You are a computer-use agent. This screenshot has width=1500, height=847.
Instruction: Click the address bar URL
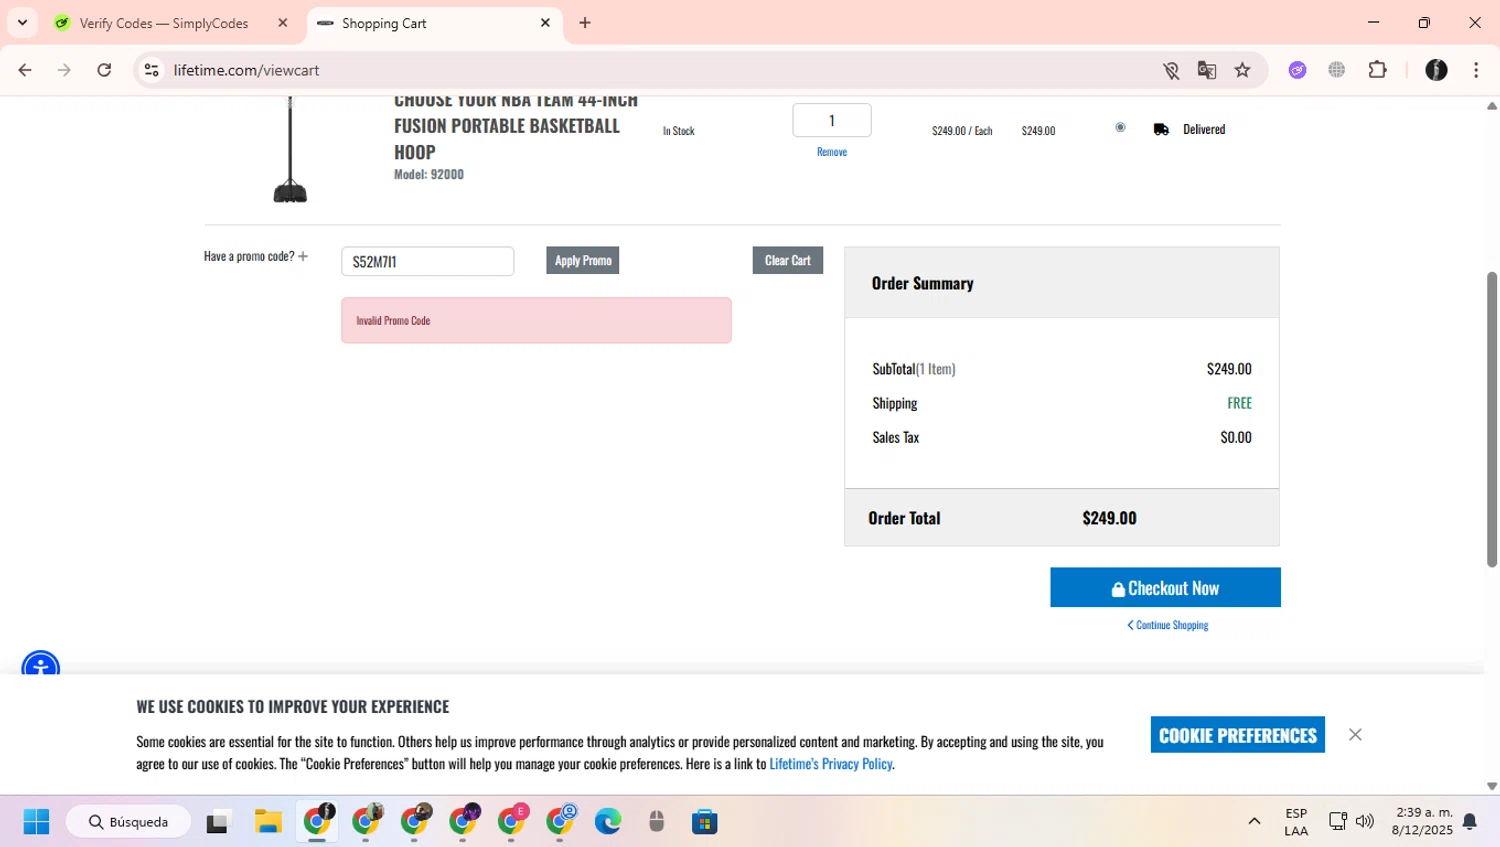point(246,70)
